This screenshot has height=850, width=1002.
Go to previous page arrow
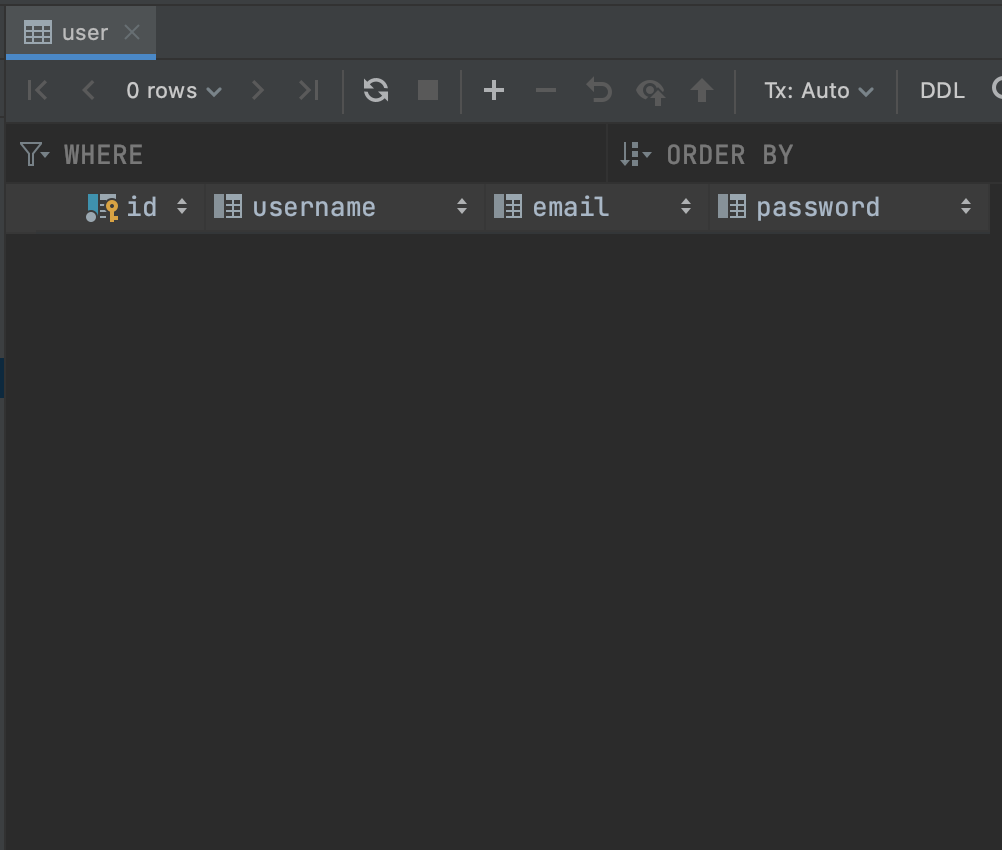(89, 91)
